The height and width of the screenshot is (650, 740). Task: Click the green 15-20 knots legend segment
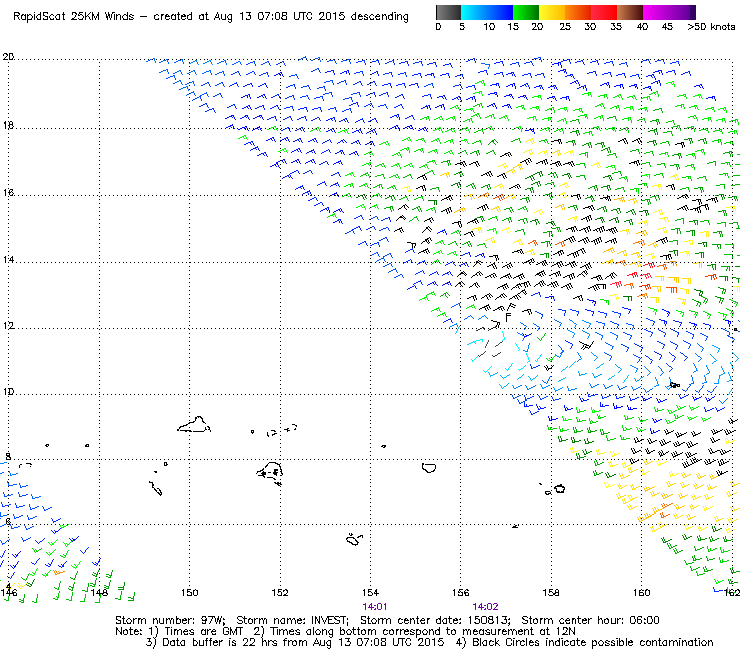point(526,12)
